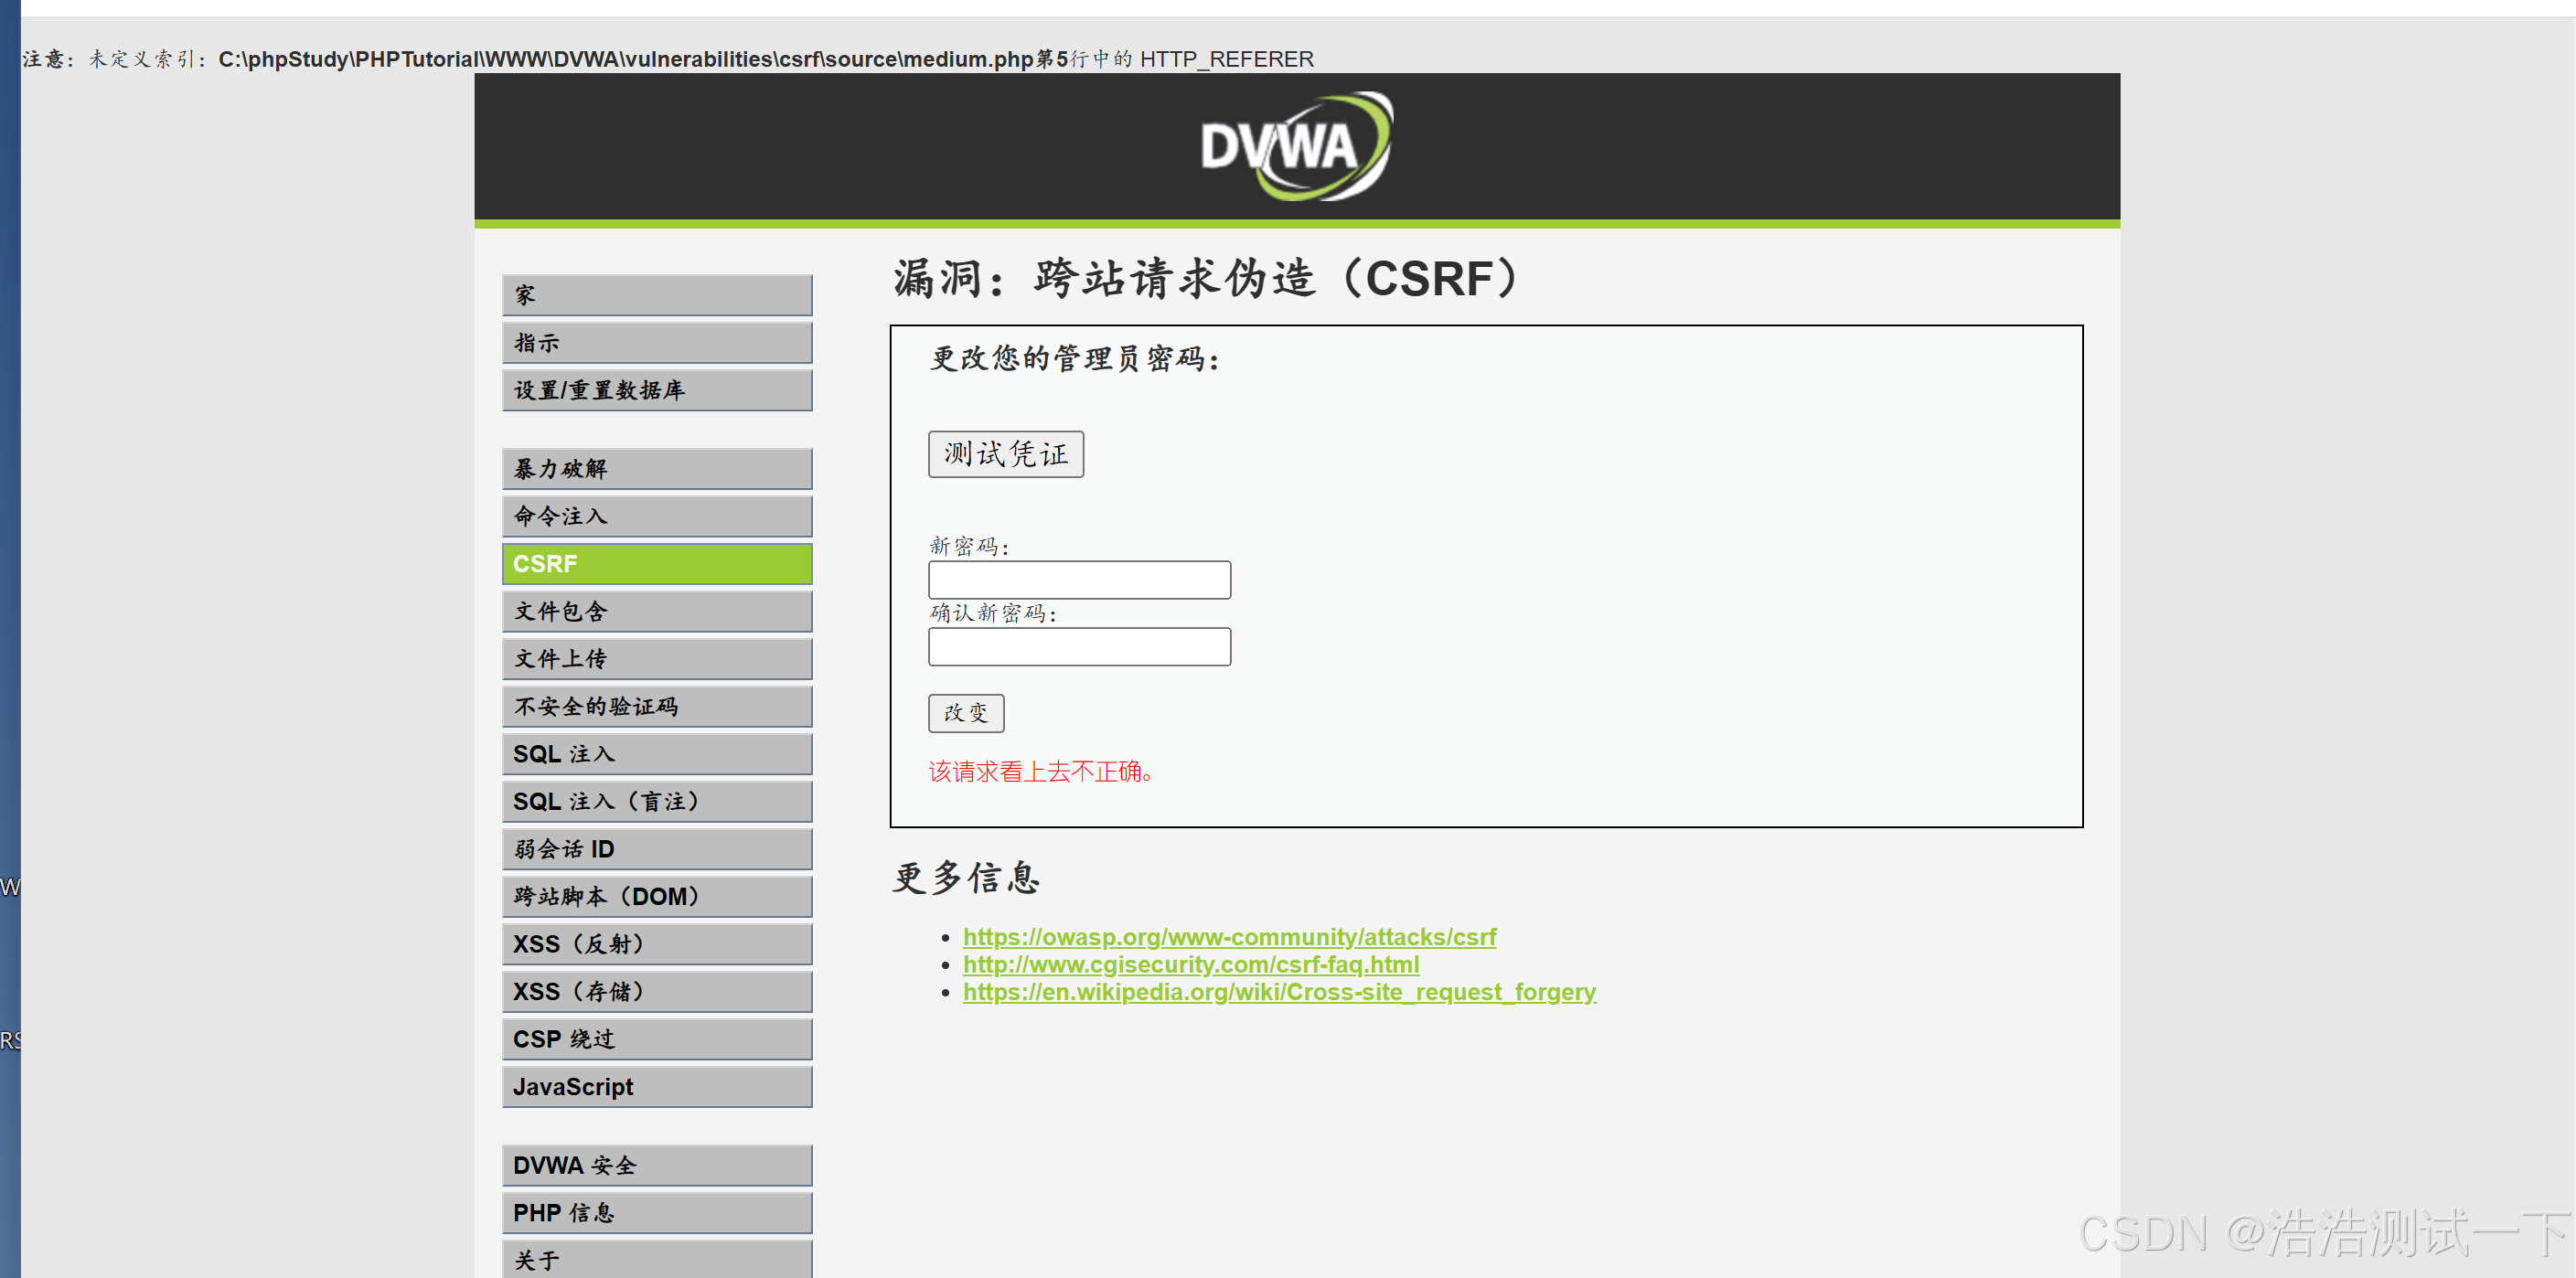Screen dimensions: 2576x1278
Task: Go to the JavaScript menu item
Action: pos(656,1087)
